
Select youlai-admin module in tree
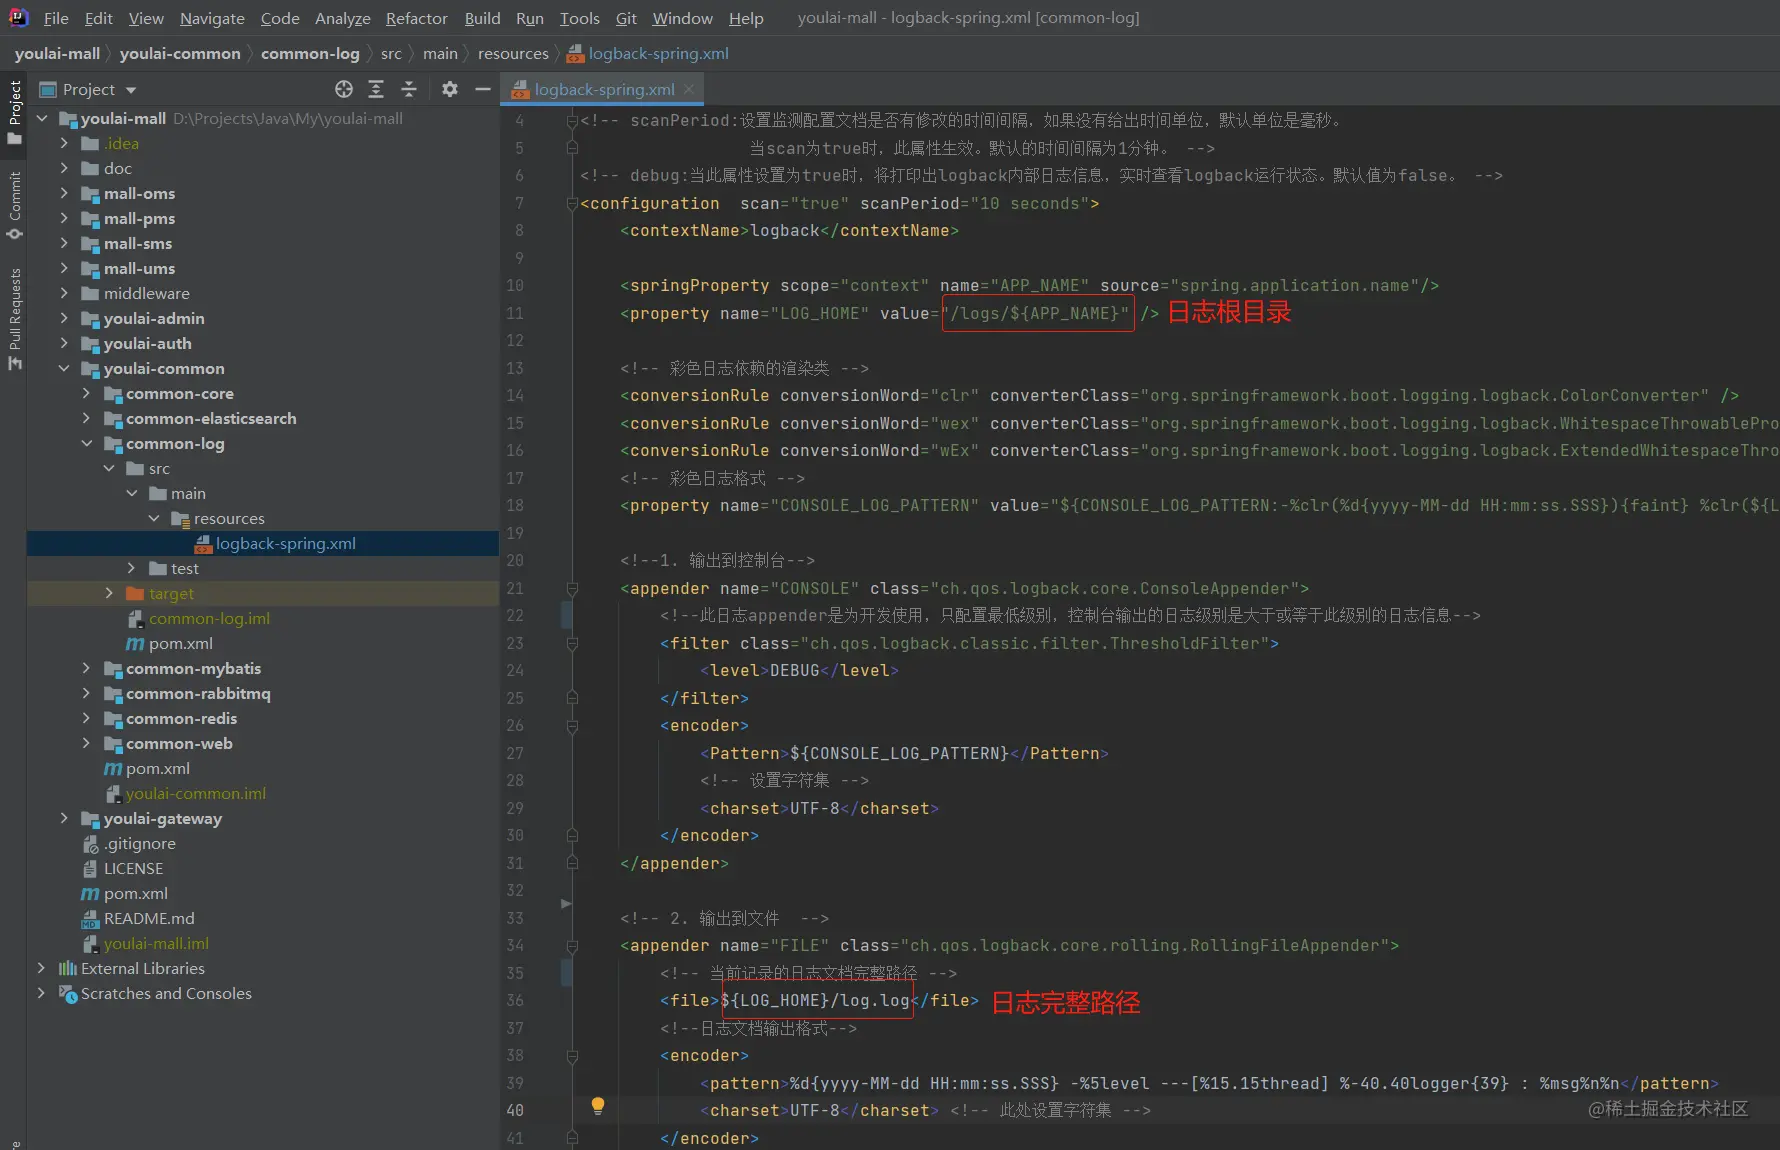(x=154, y=318)
